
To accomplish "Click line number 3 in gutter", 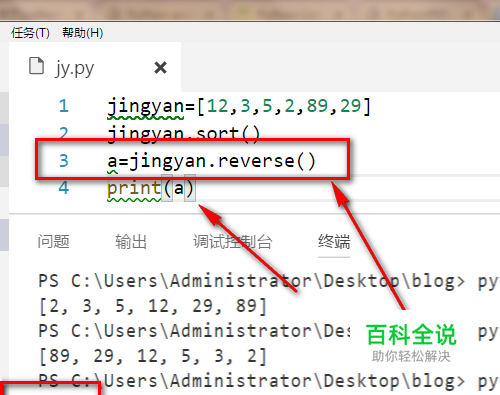I will (x=64, y=161).
